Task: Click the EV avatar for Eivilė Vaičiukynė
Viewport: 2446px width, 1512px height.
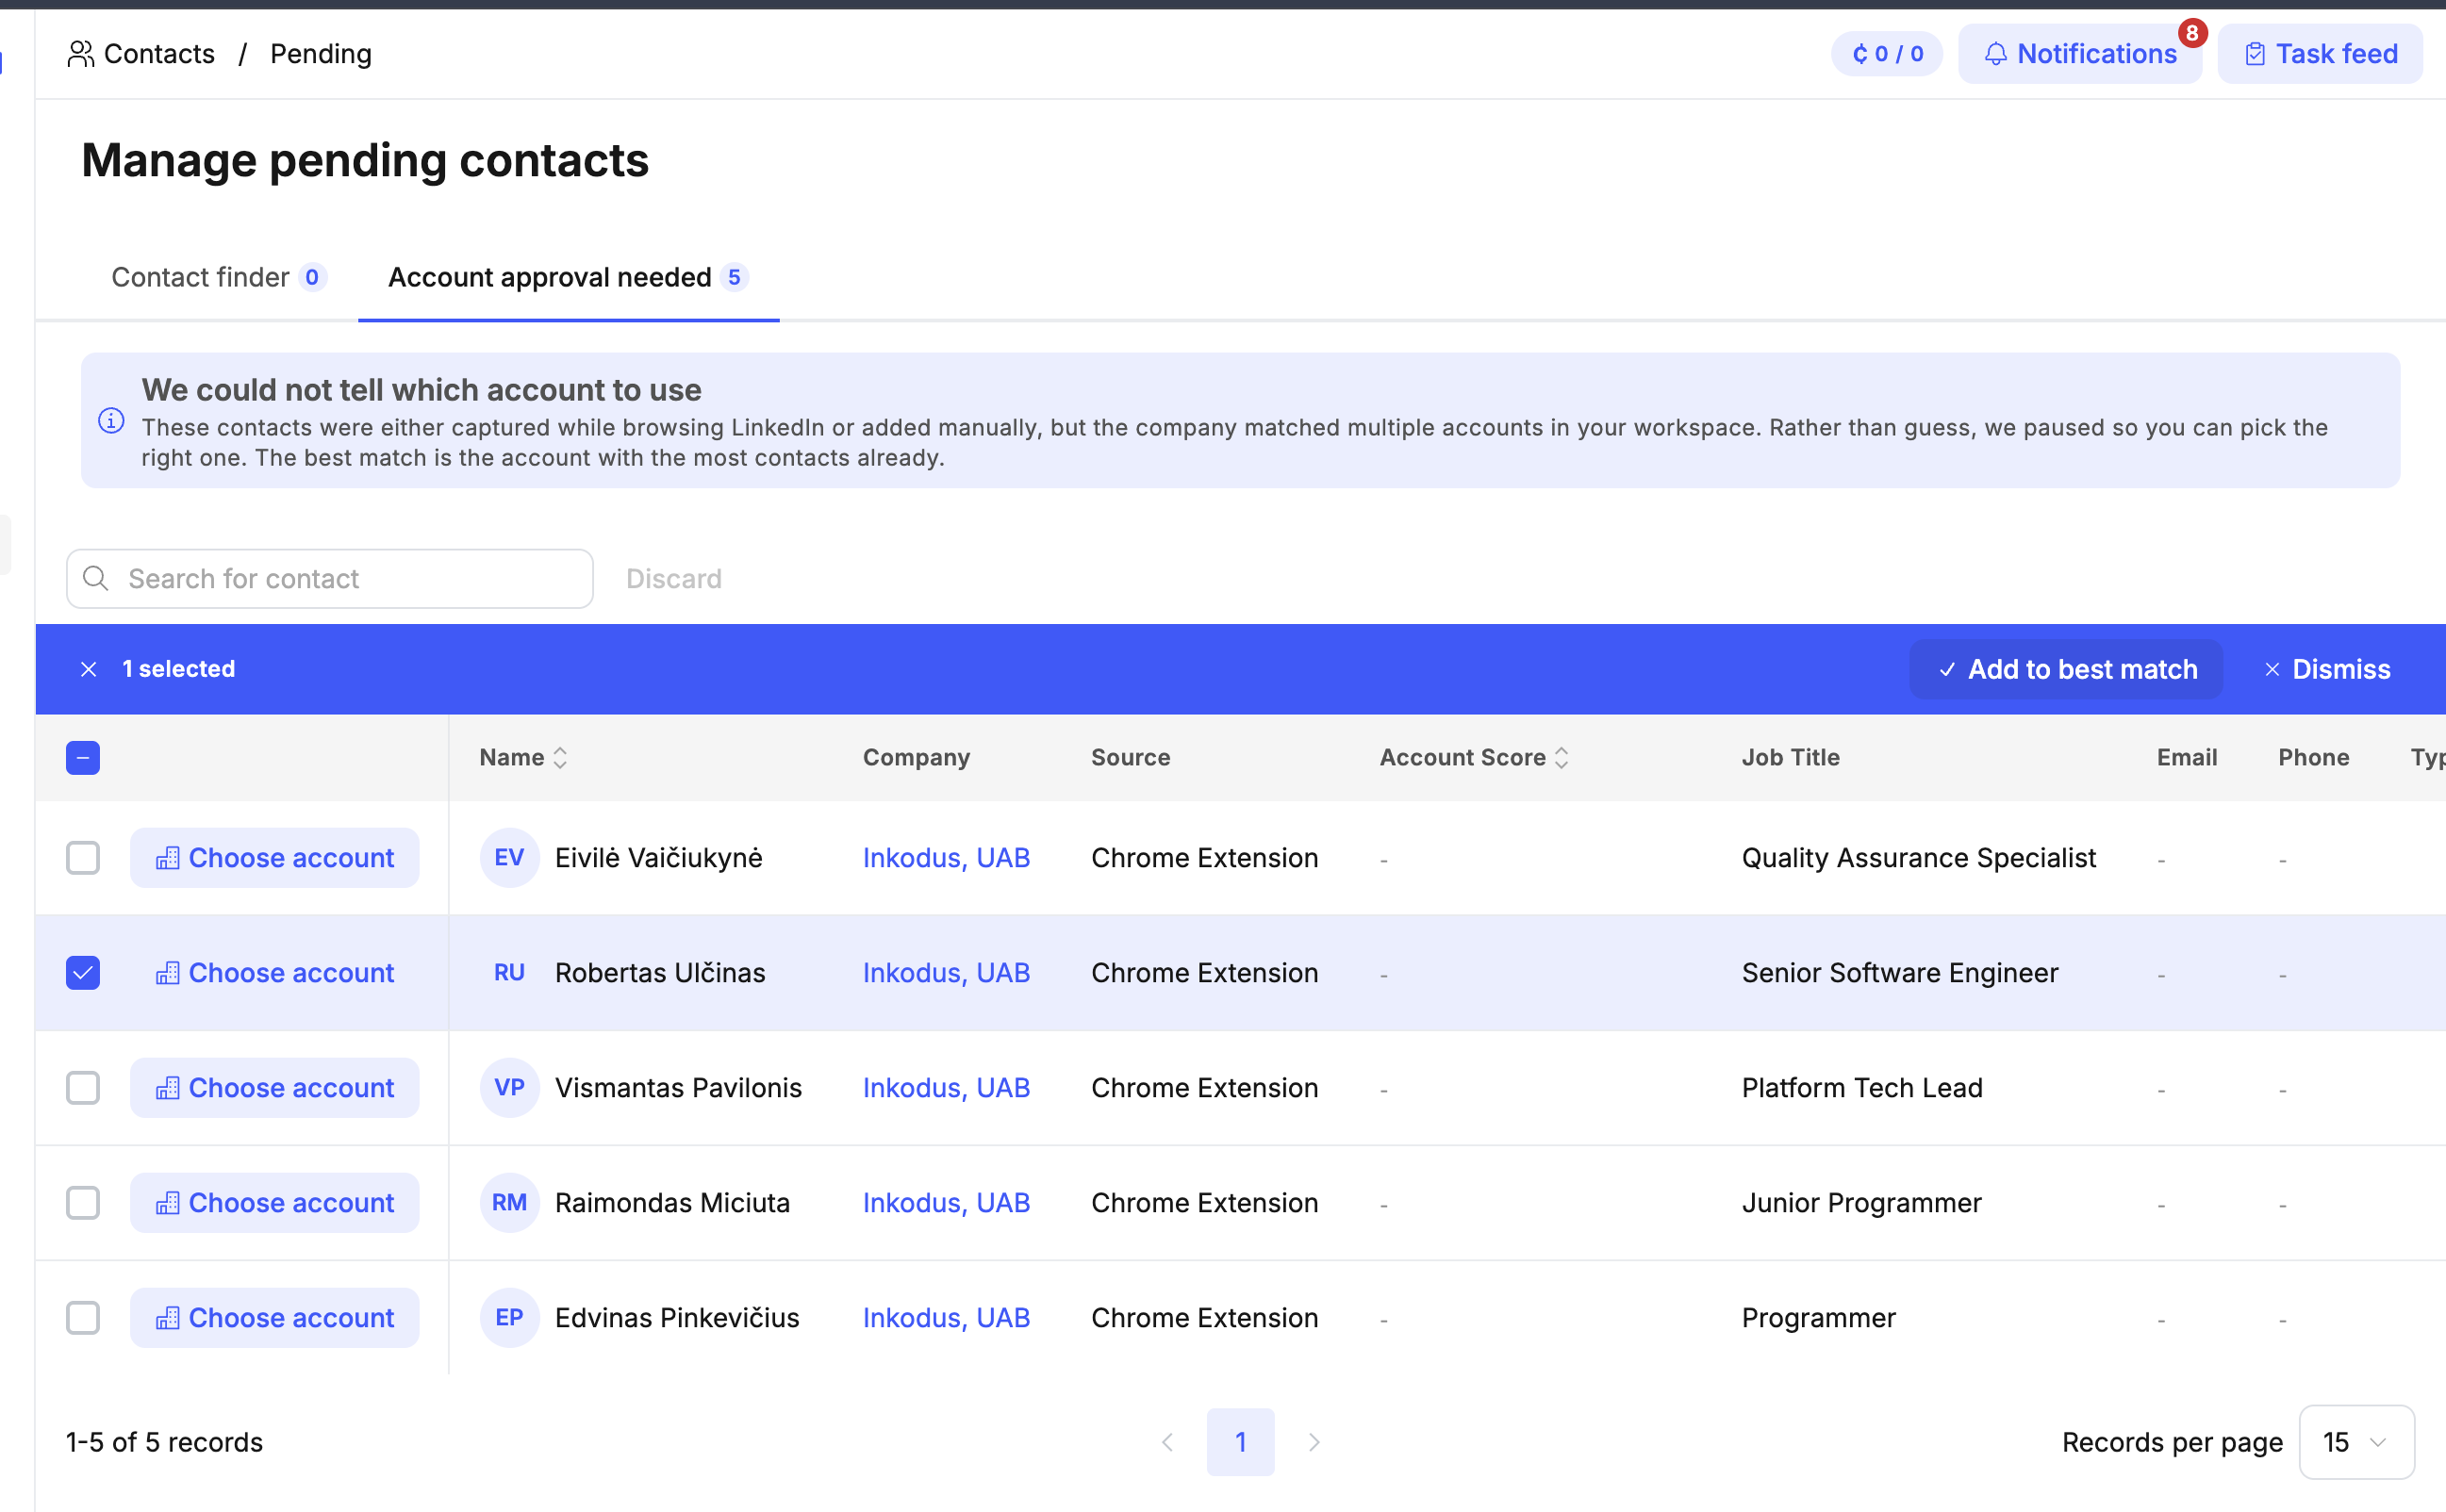Action: click(509, 857)
